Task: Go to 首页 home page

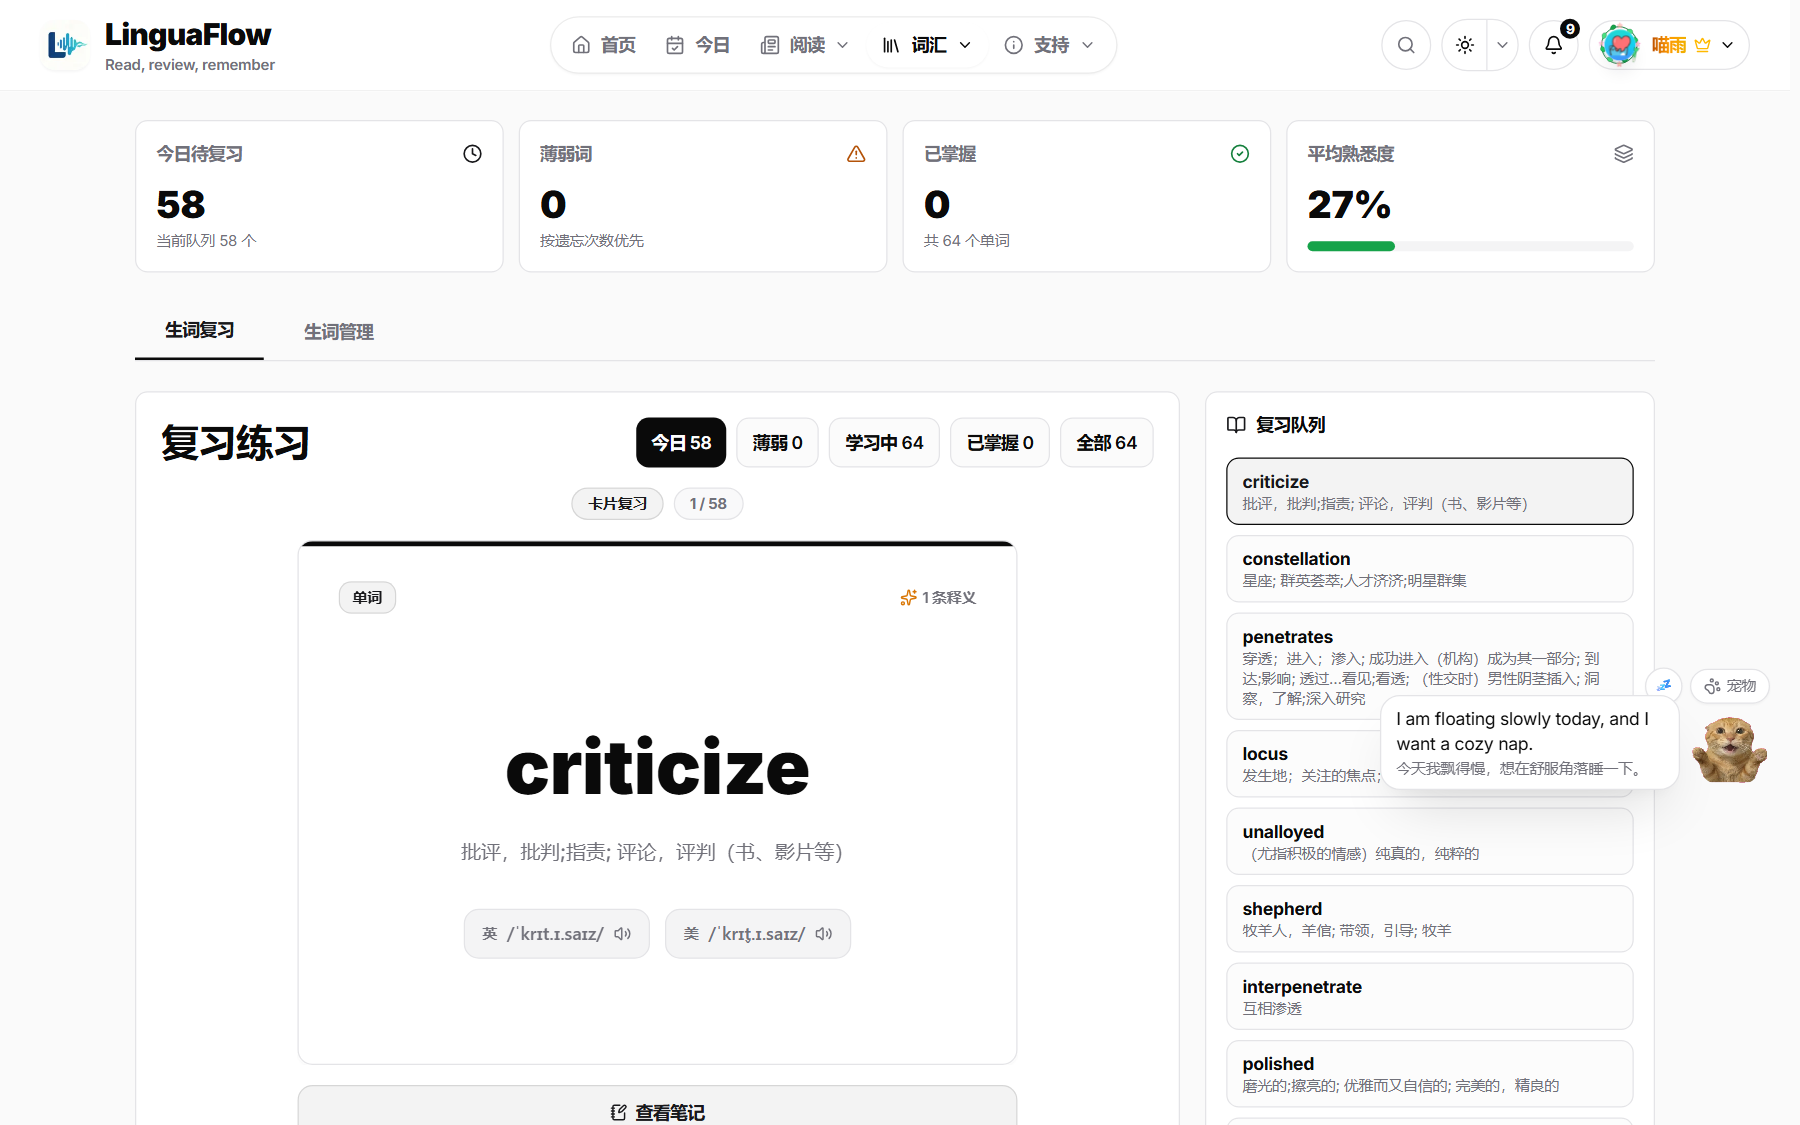Action: pyautogui.click(x=604, y=45)
